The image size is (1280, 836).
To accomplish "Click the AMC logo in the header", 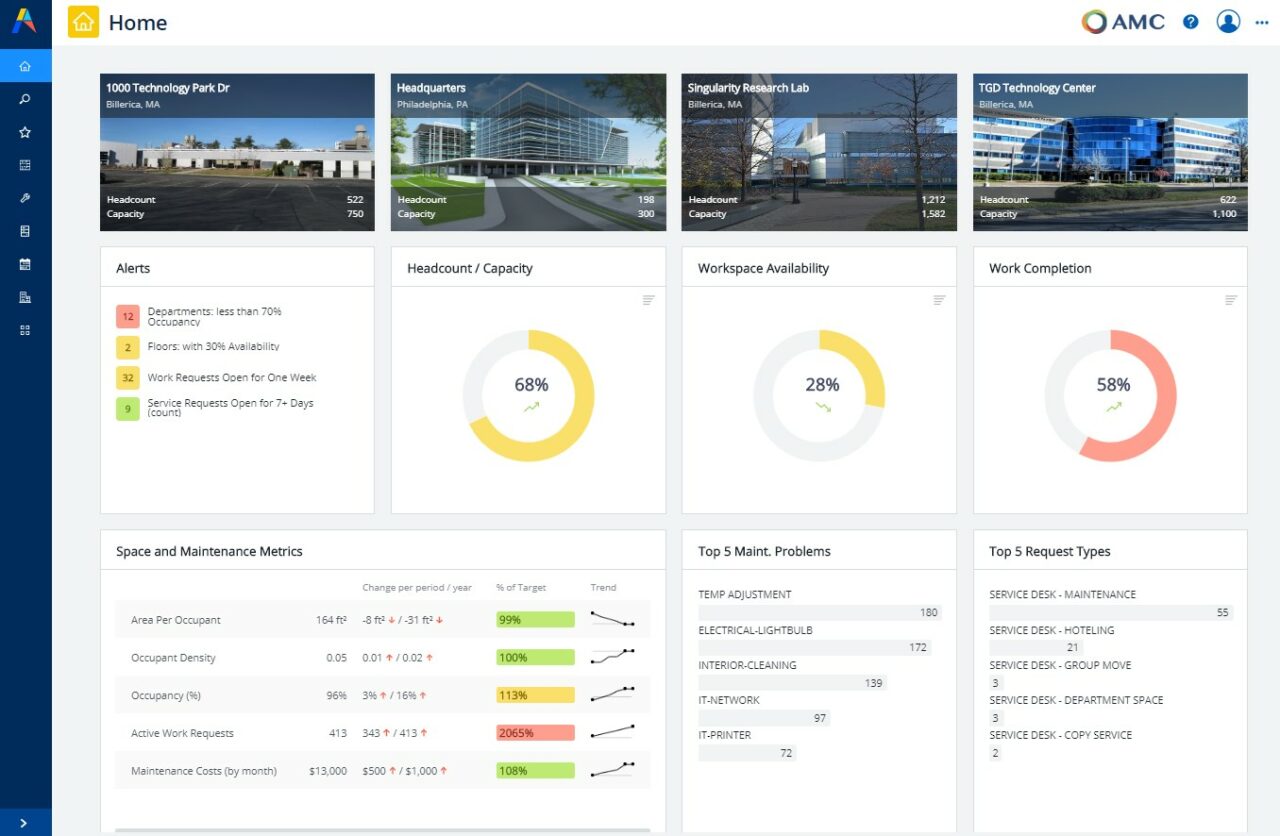I will (1122, 21).
